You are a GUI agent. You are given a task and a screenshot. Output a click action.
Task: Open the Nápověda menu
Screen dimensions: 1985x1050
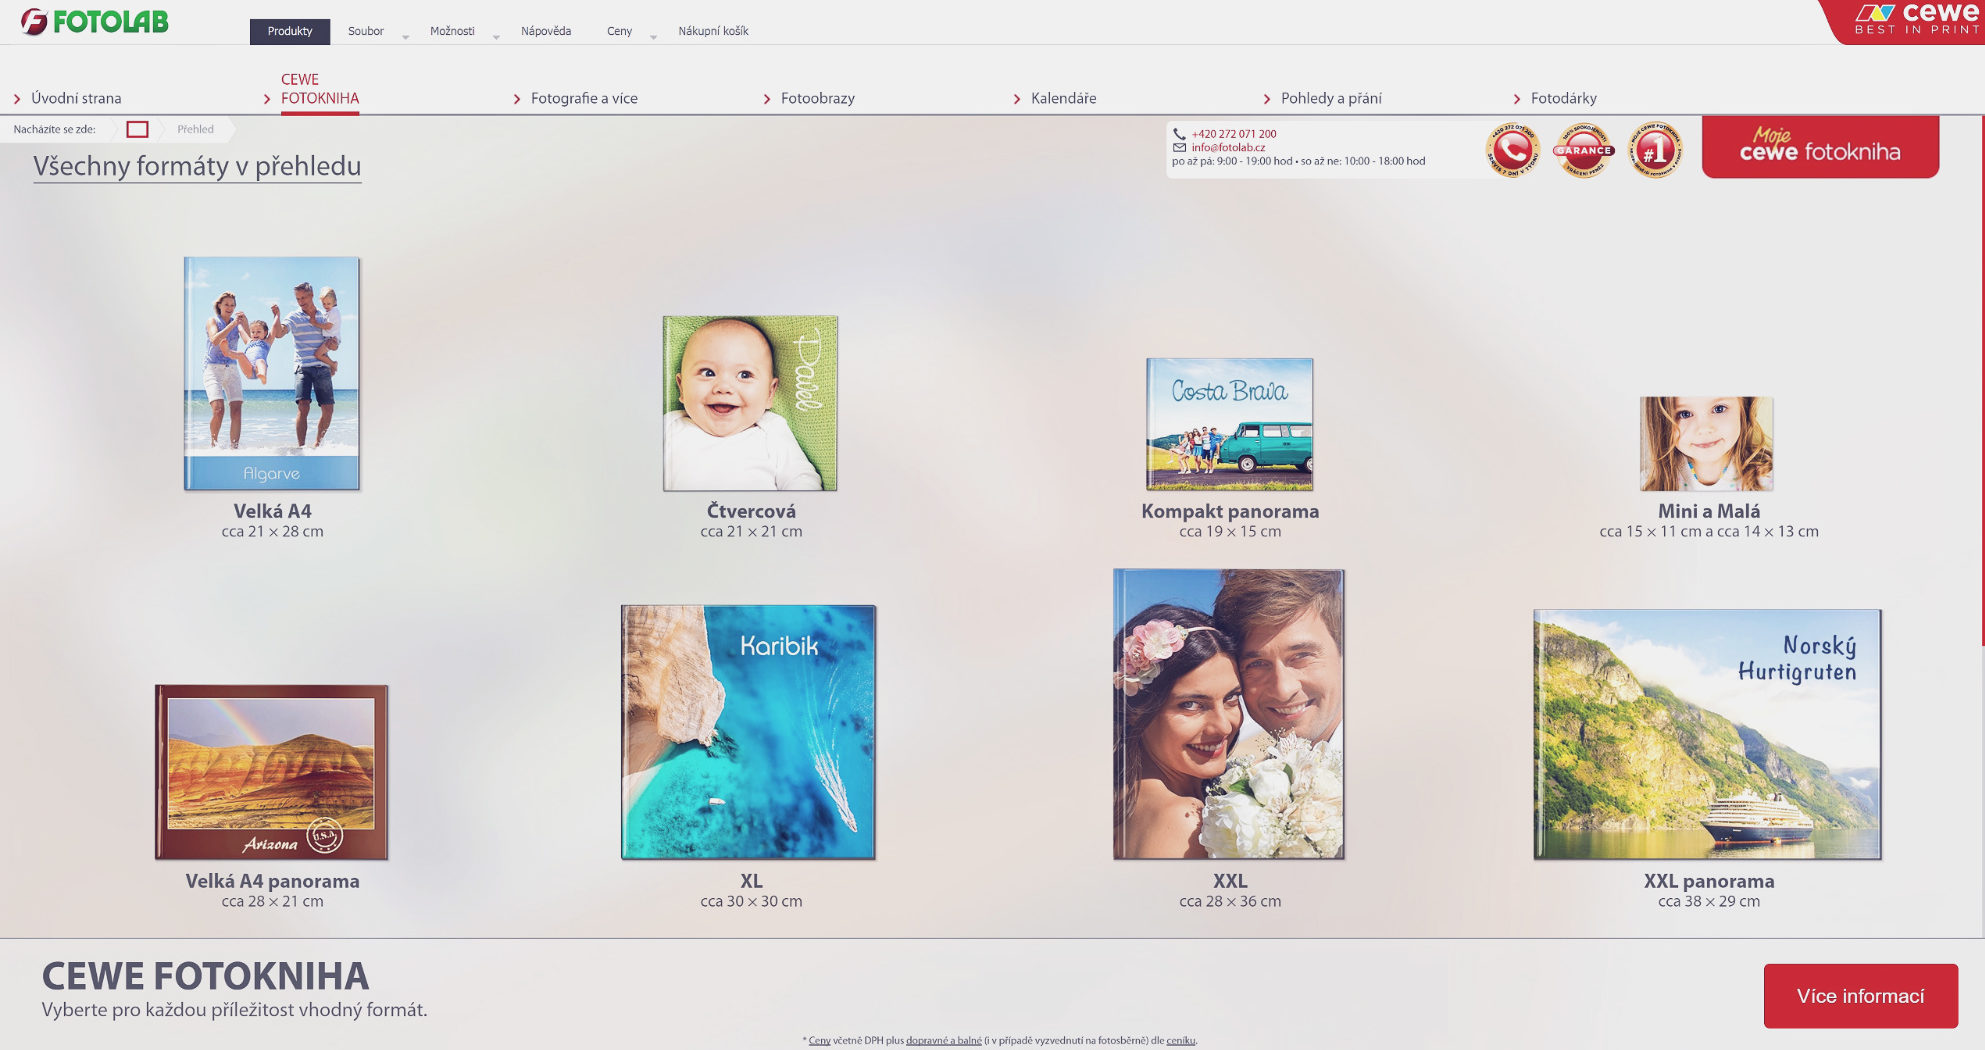tap(546, 31)
